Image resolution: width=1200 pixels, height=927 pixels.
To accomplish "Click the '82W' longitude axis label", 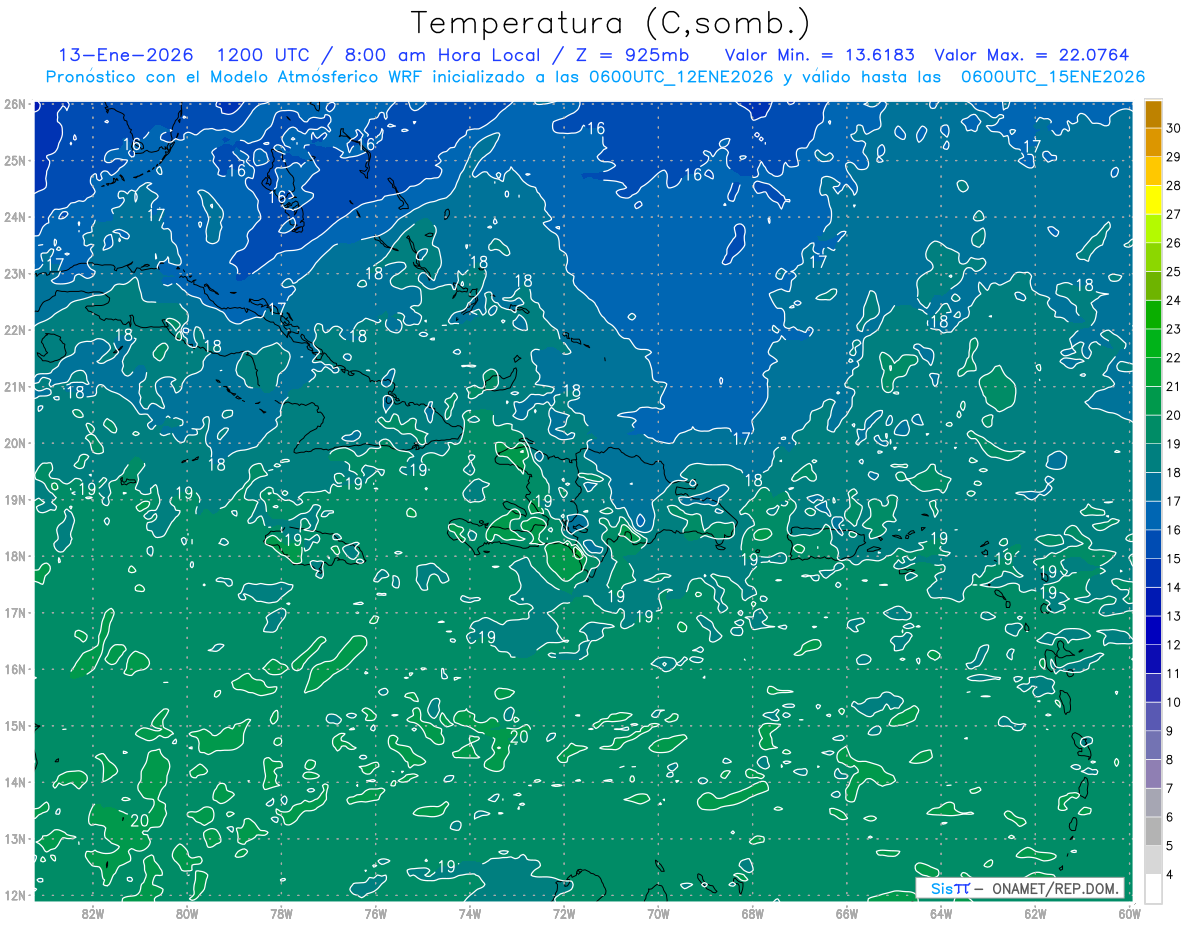I will 93,913.
